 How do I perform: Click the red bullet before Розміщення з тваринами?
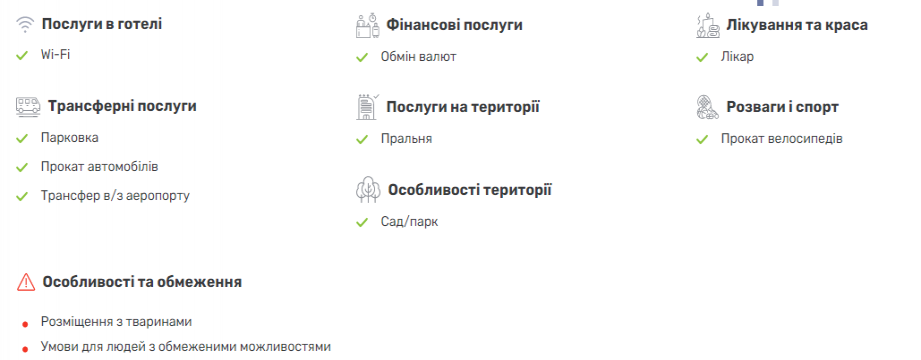[x=25, y=325]
